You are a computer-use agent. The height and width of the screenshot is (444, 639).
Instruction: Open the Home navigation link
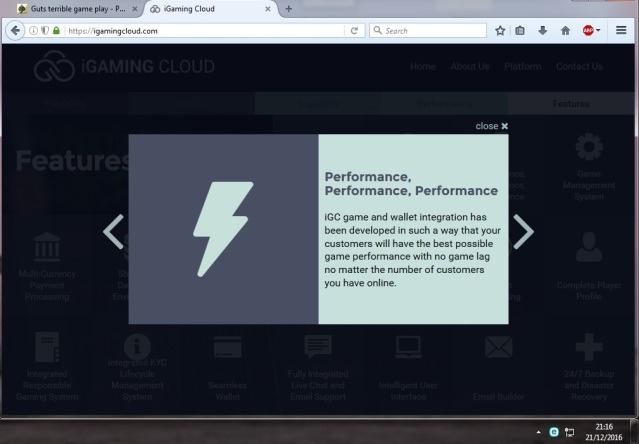click(423, 66)
